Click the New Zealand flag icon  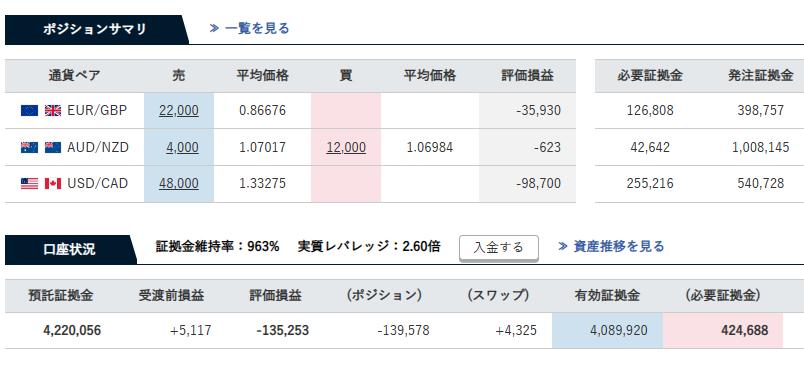coord(53,148)
